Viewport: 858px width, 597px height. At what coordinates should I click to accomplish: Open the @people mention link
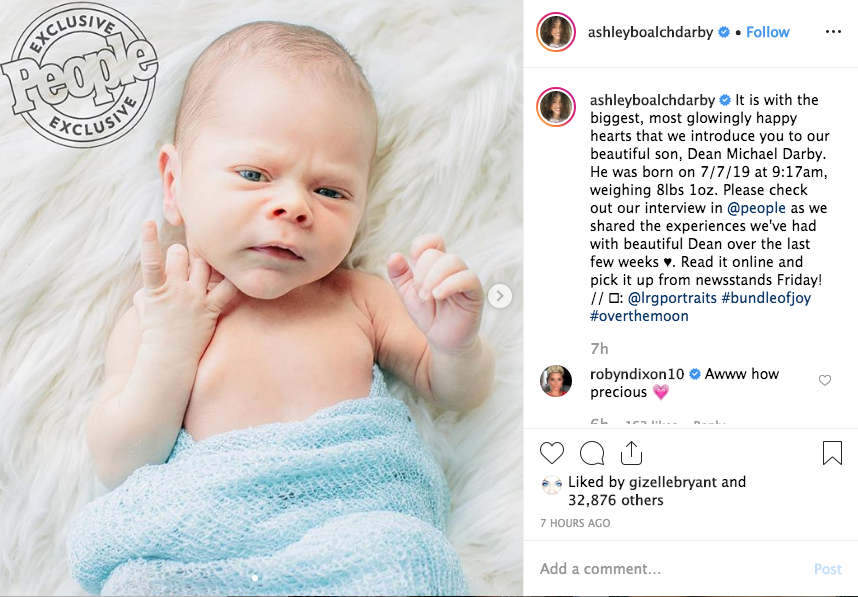756,208
